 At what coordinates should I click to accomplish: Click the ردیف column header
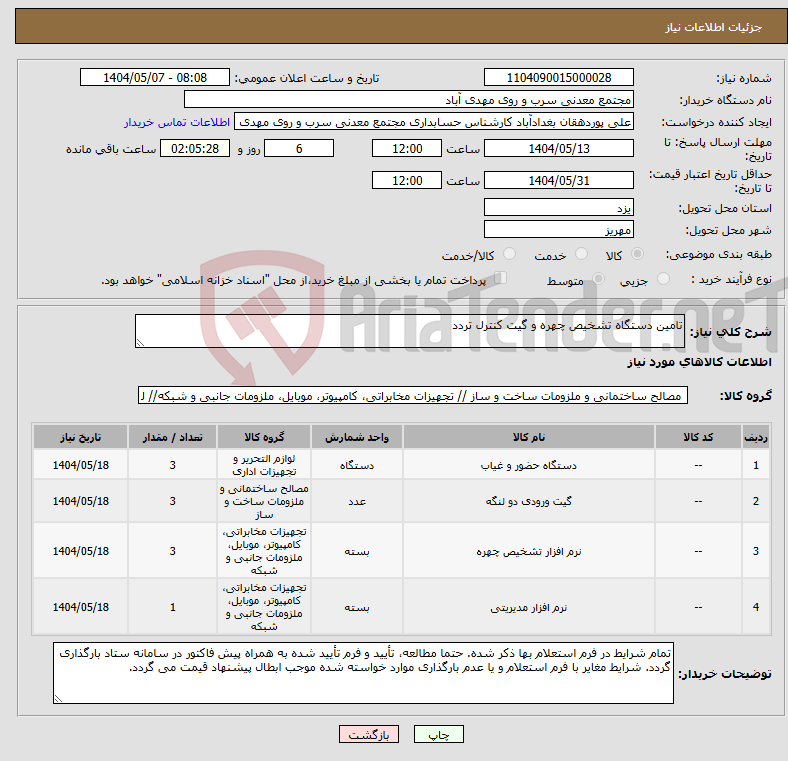coord(755,437)
